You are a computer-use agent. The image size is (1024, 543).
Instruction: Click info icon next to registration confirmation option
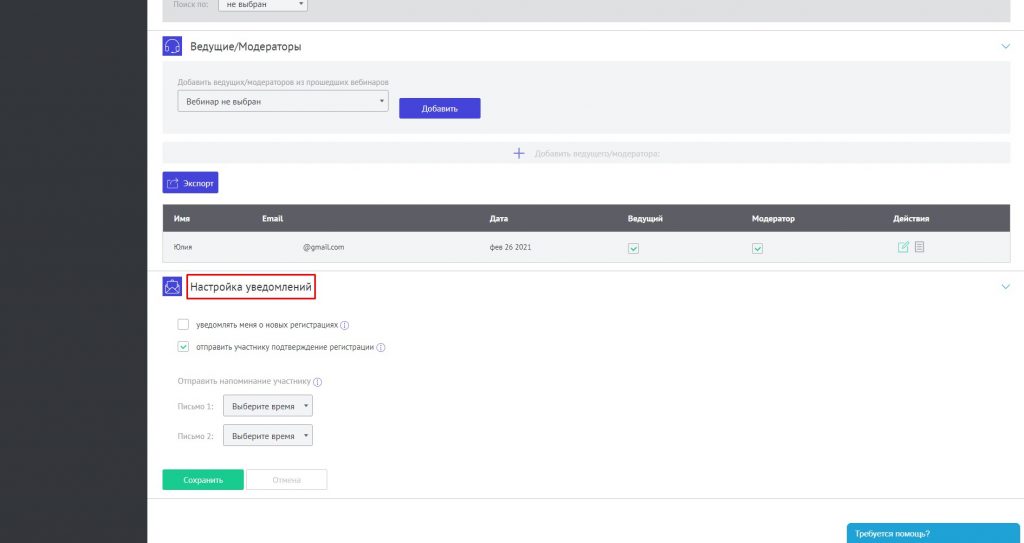tap(381, 348)
